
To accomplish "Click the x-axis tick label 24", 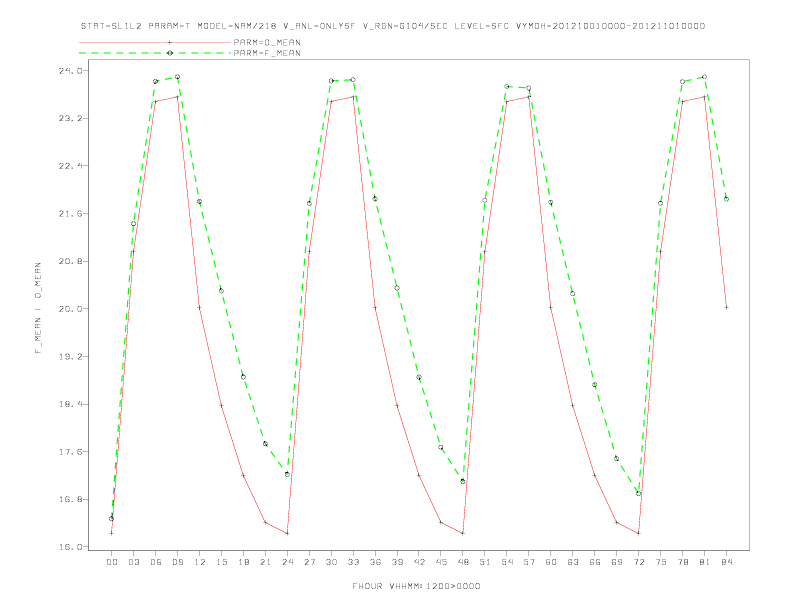I will pyautogui.click(x=287, y=562).
